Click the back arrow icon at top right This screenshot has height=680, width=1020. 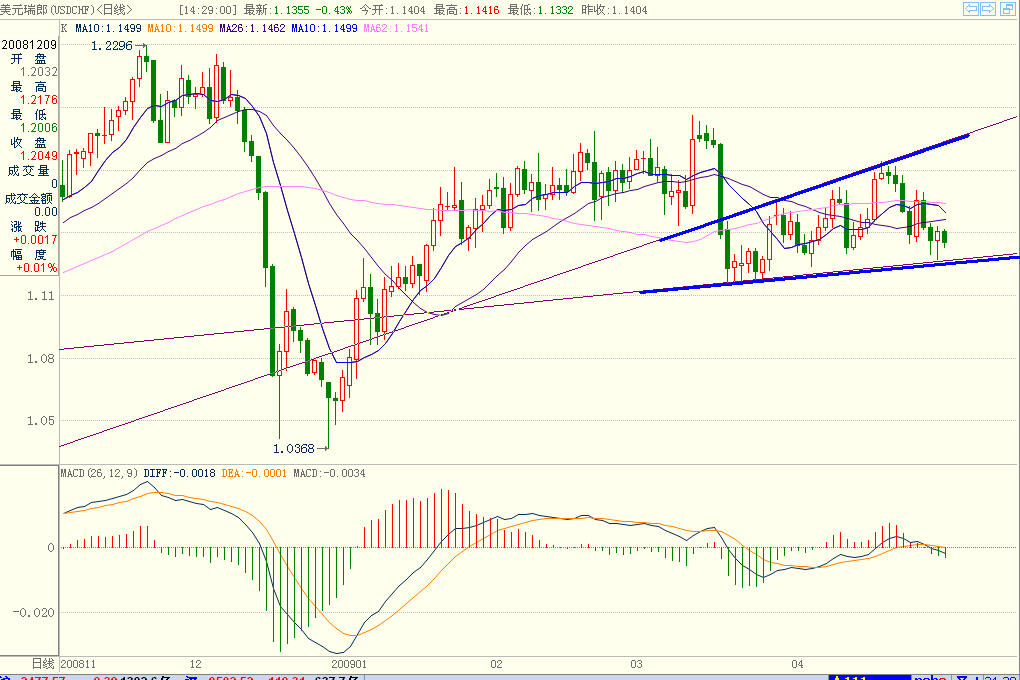click(971, 8)
